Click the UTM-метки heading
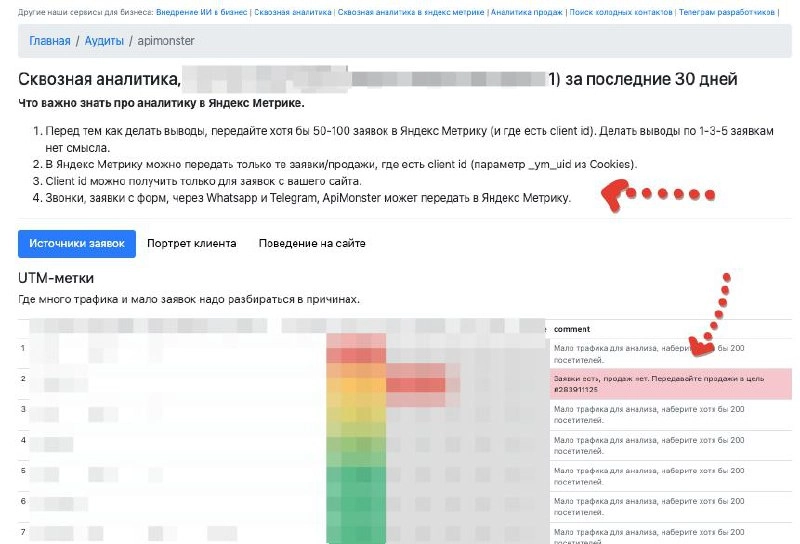 pyautogui.click(x=56, y=278)
